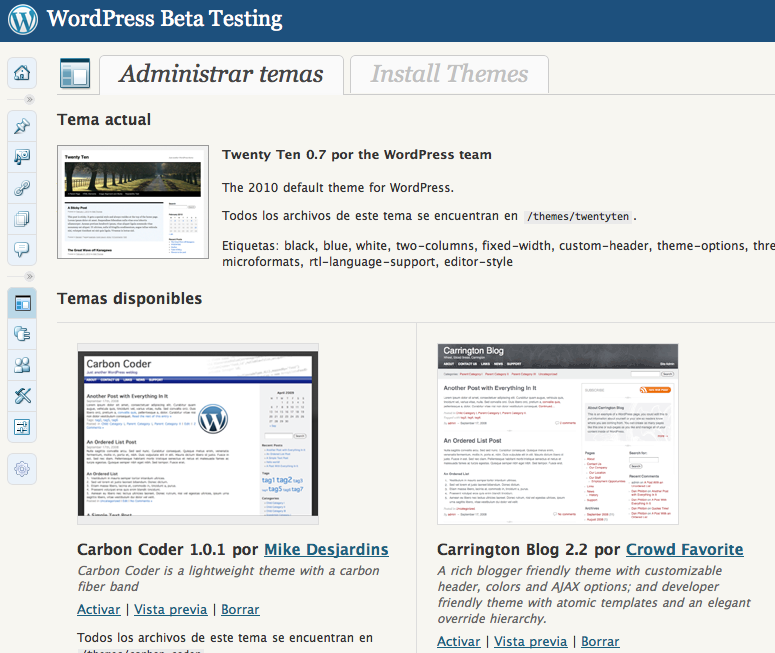775x653 pixels.
Task: Click the Carrington Blog theme screenshot thumbnail
Action: [x=558, y=434]
